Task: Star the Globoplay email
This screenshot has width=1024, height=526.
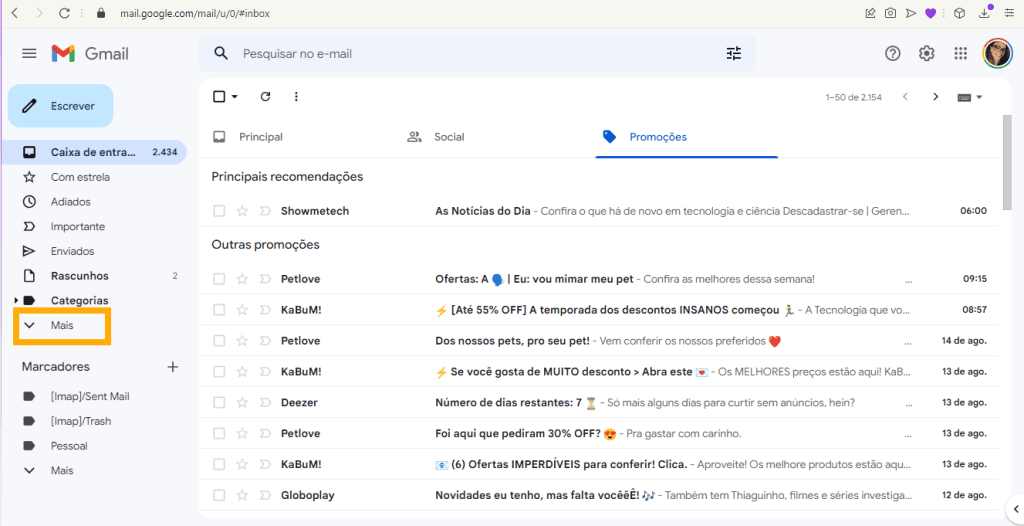Action: 242,495
